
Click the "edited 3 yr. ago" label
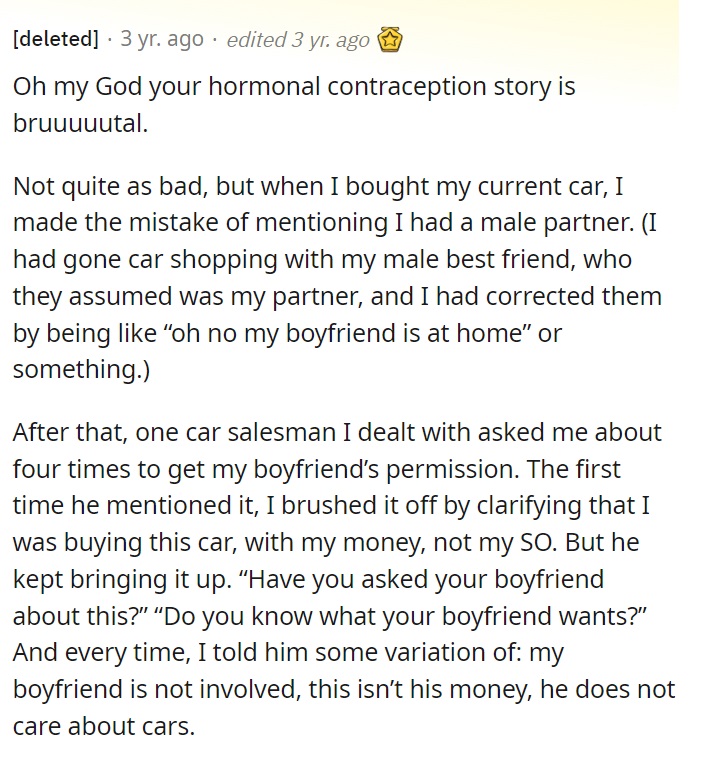click(x=298, y=40)
